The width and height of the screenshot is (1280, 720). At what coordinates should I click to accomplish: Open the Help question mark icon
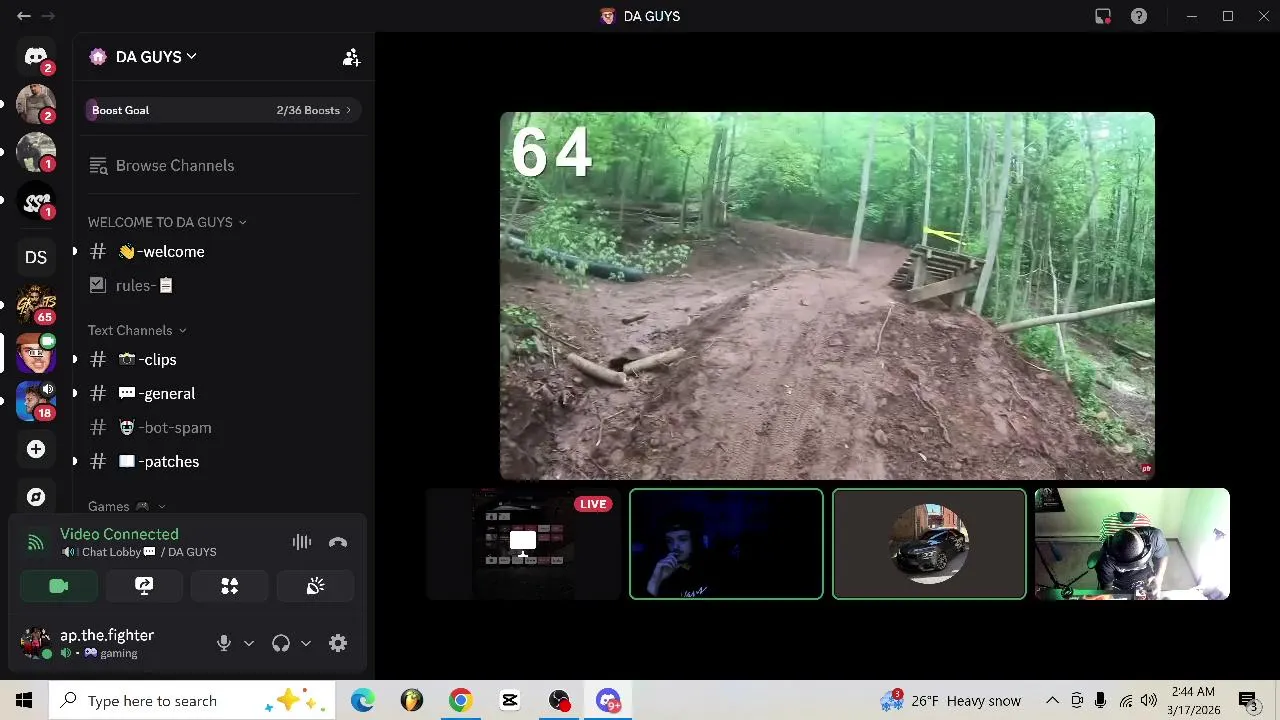[x=1139, y=16]
